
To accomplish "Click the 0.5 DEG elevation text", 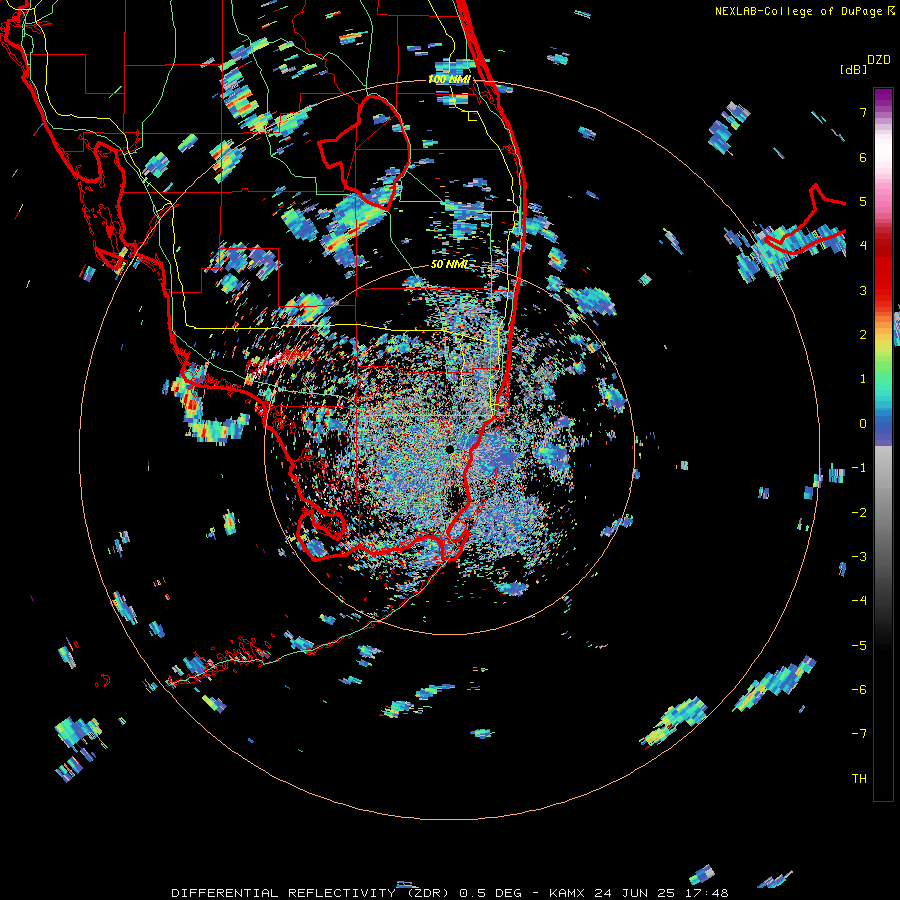I will (x=490, y=893).
